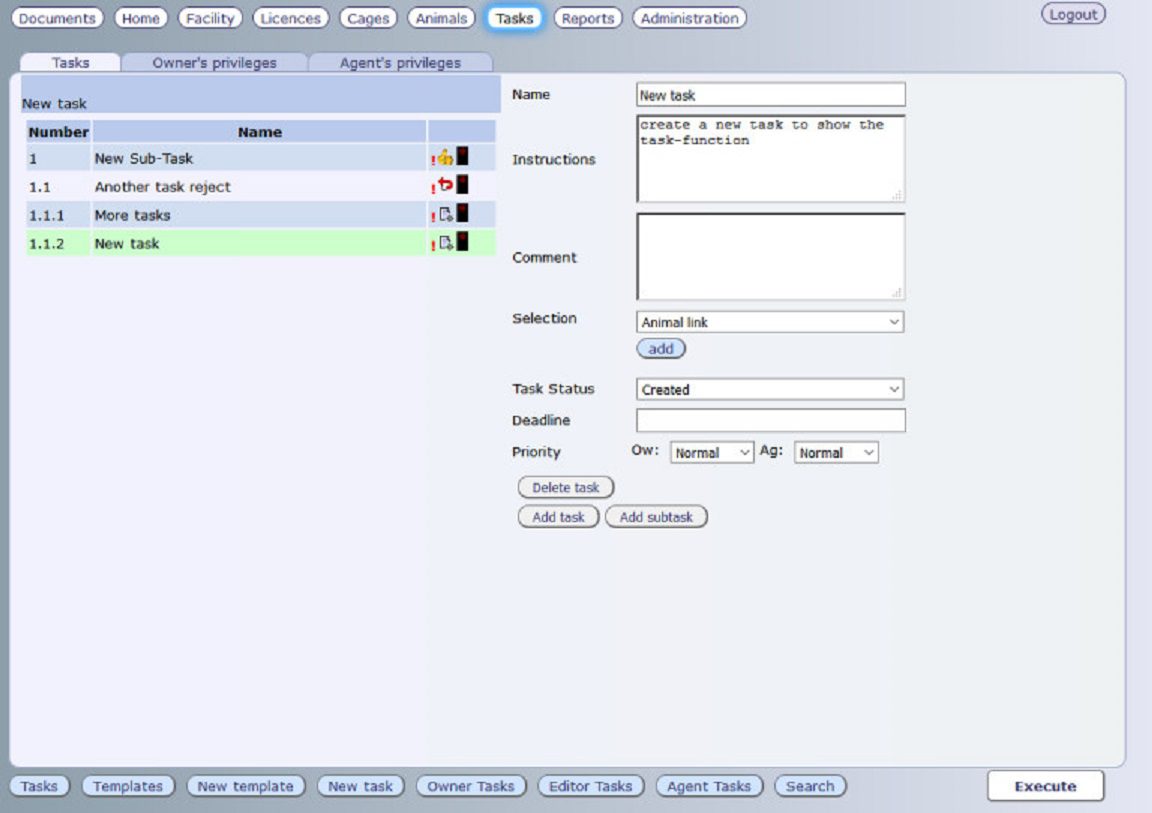Open Documents in the top navigation bar
The height and width of the screenshot is (813, 1152).
pyautogui.click(x=57, y=18)
